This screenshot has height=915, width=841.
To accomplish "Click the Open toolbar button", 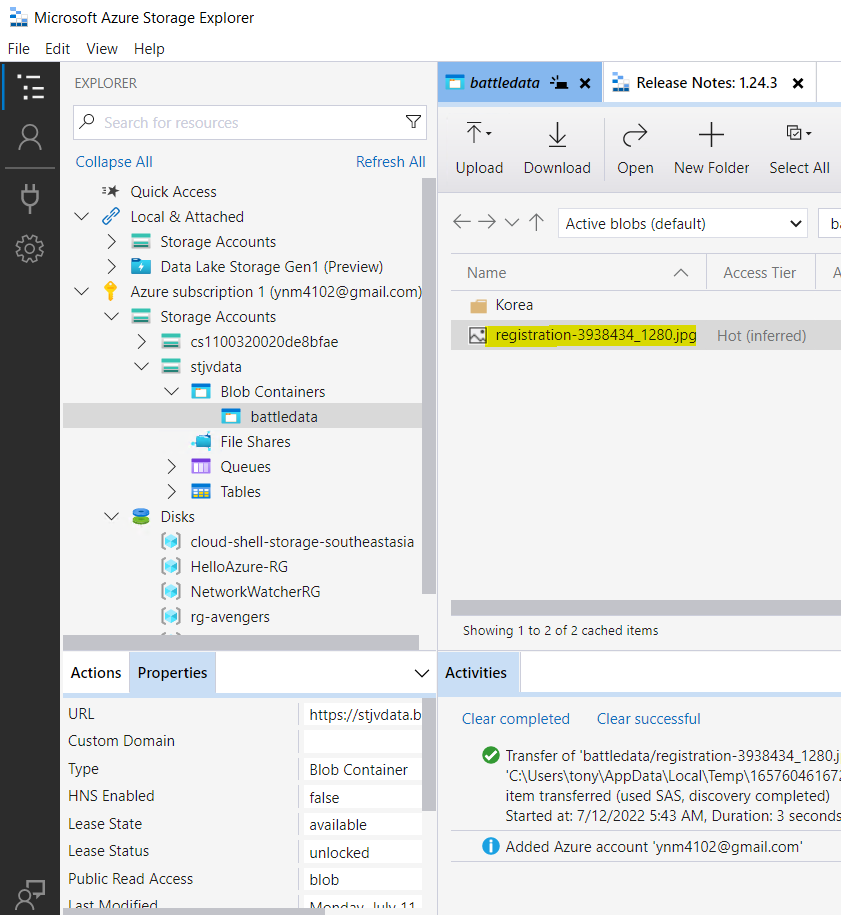I will tap(635, 149).
